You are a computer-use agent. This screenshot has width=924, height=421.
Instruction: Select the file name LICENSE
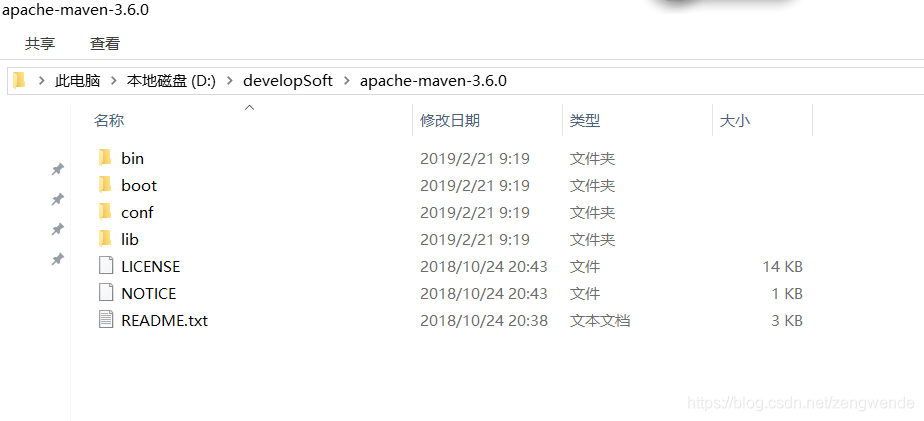pos(151,267)
